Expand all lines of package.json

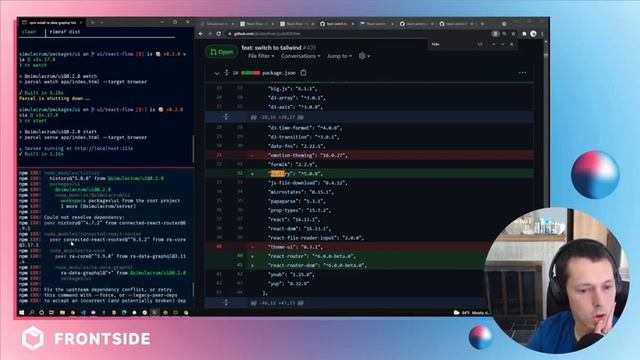click(227, 73)
